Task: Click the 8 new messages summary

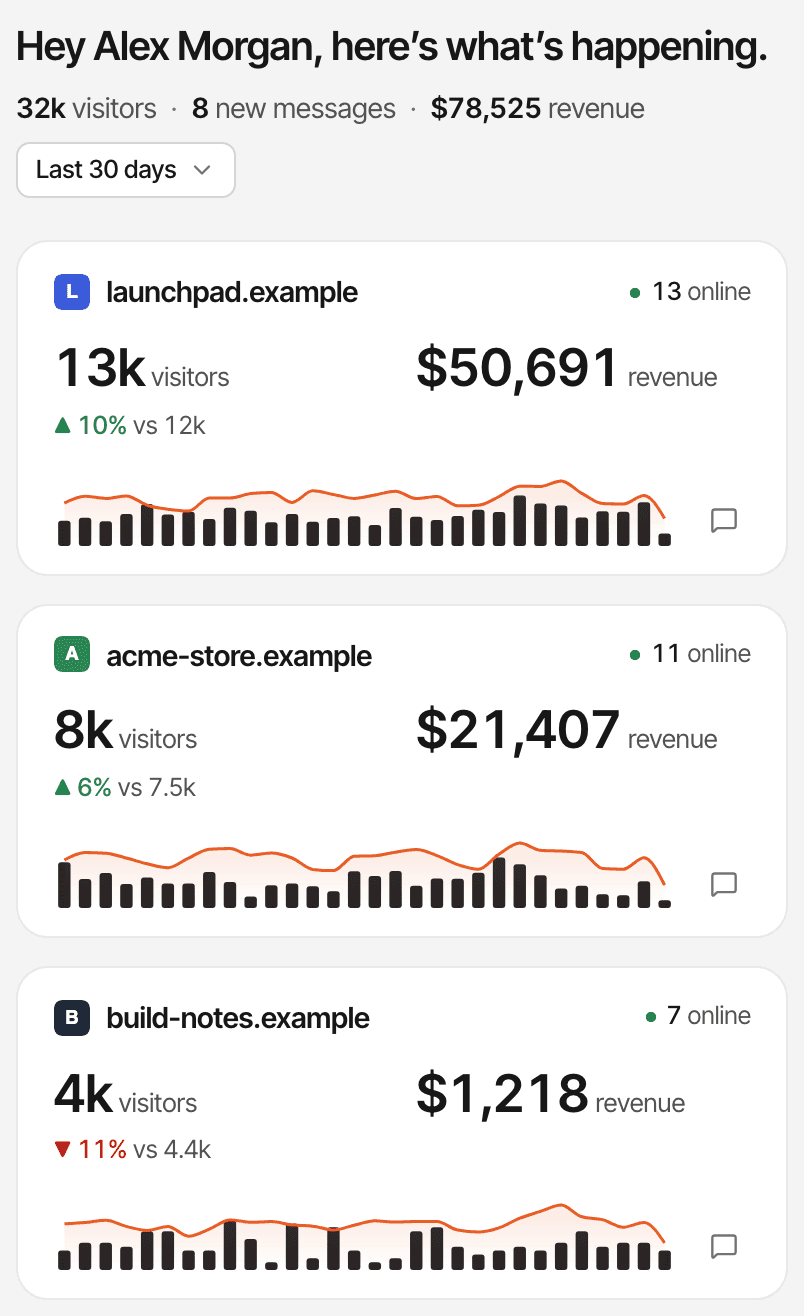Action: [x=294, y=108]
